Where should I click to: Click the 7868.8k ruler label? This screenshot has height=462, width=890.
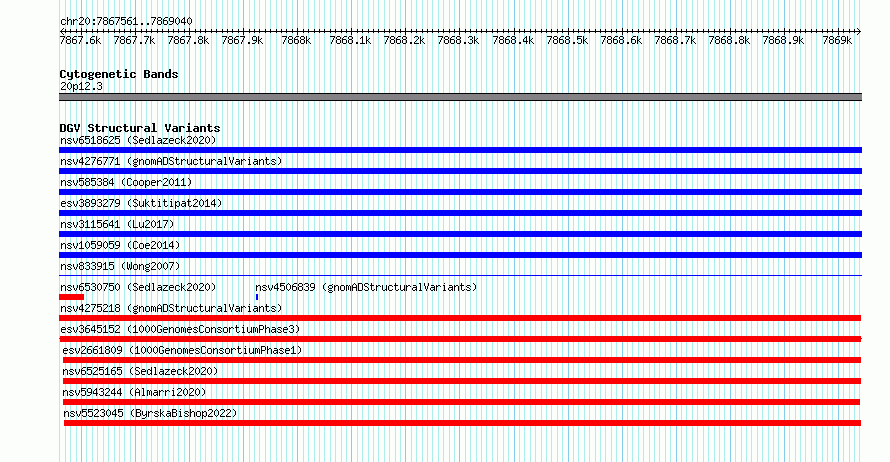(729, 41)
